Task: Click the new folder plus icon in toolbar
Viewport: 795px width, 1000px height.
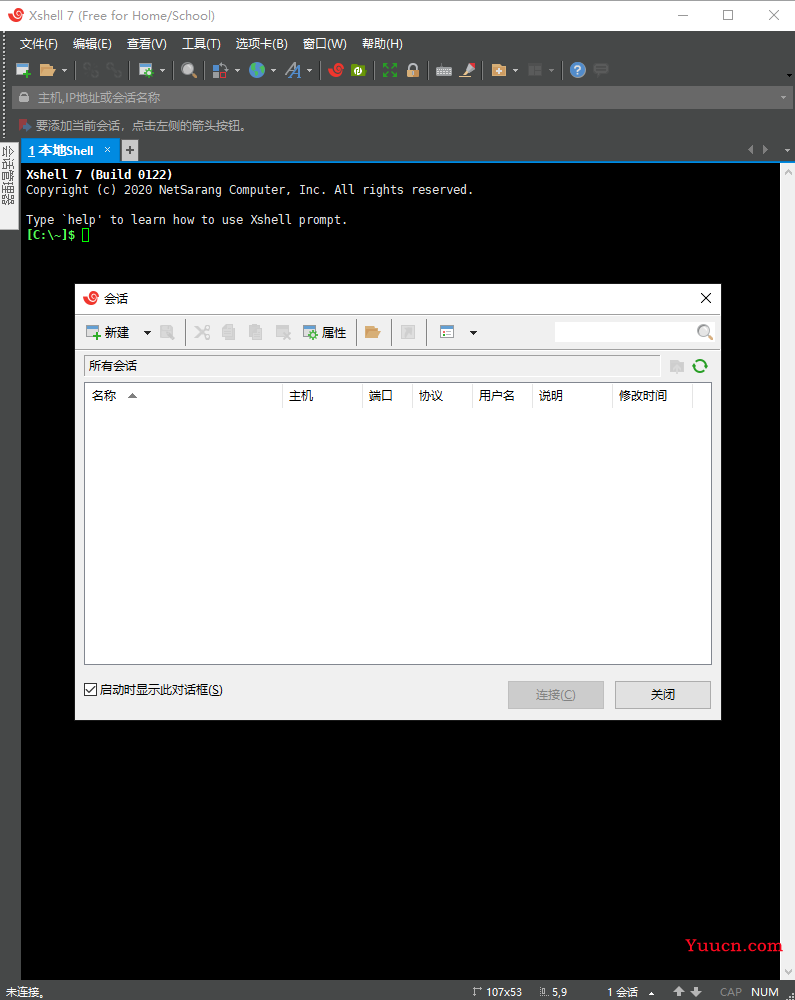Action: [x=499, y=70]
